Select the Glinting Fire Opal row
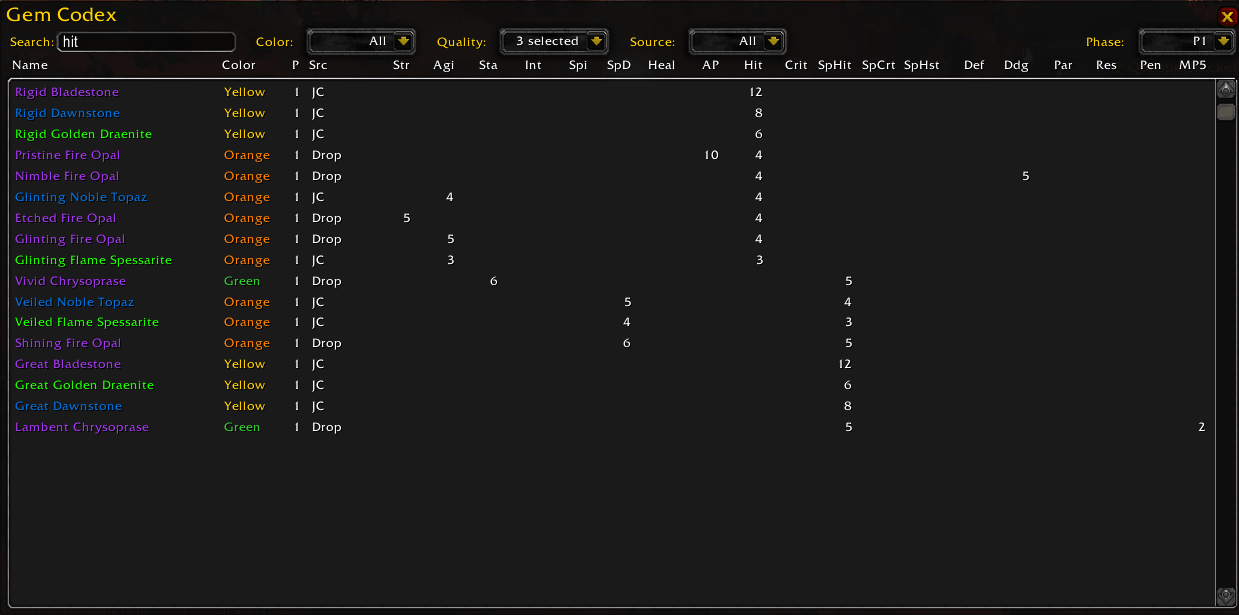 612,239
